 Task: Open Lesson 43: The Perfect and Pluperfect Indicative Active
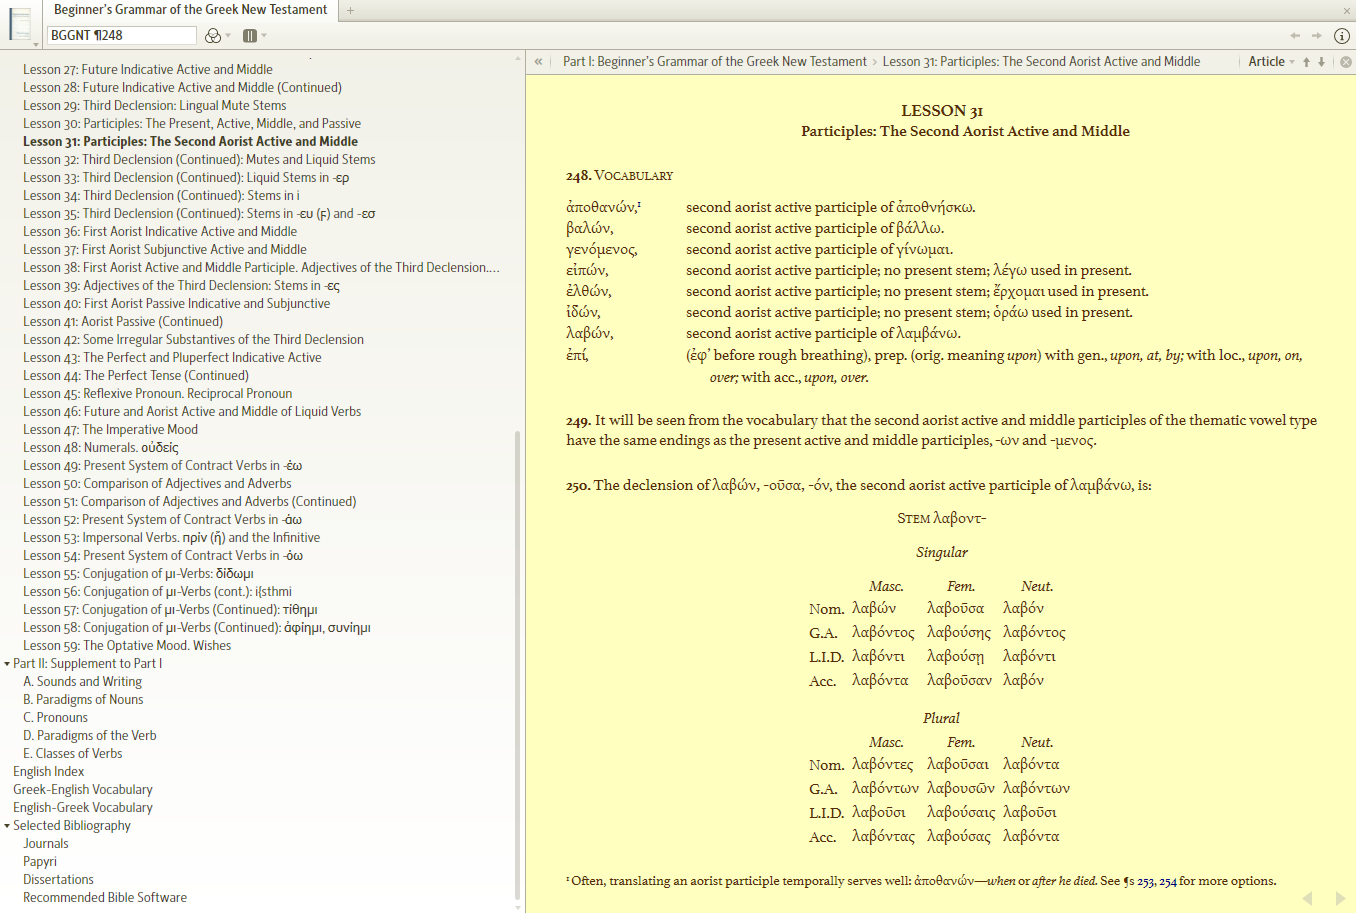[173, 358]
